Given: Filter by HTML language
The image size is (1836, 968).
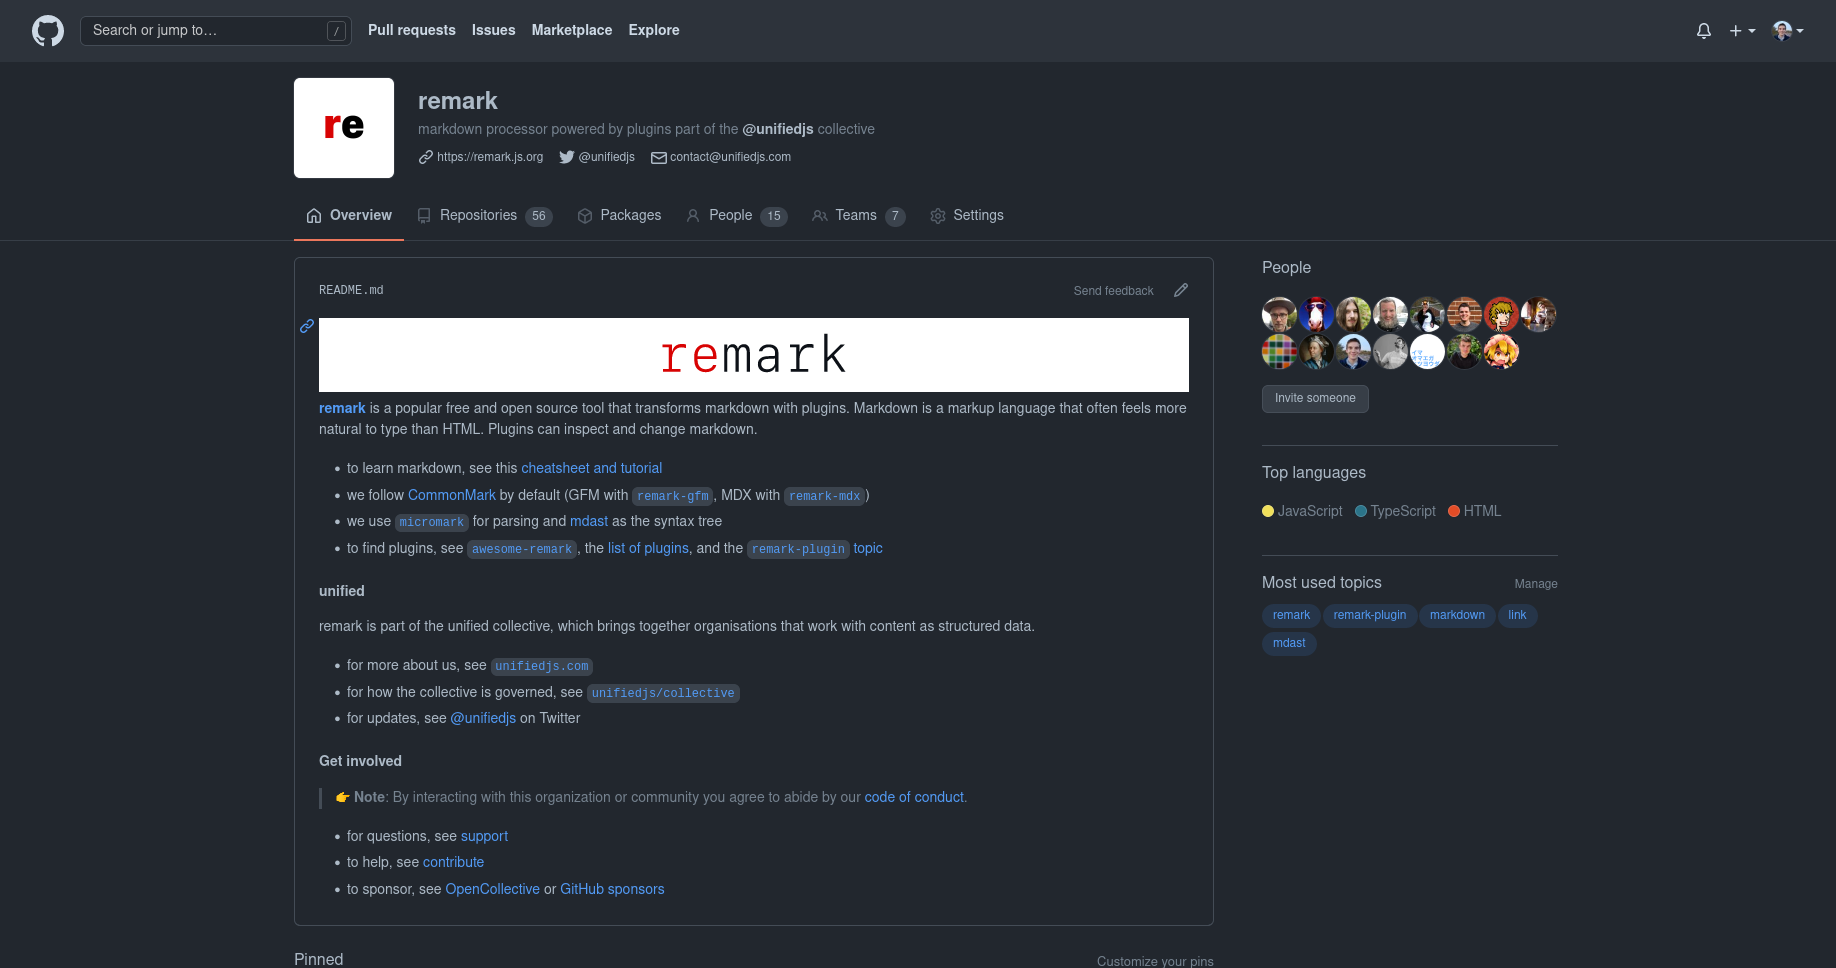Looking at the screenshot, I should (1474, 511).
